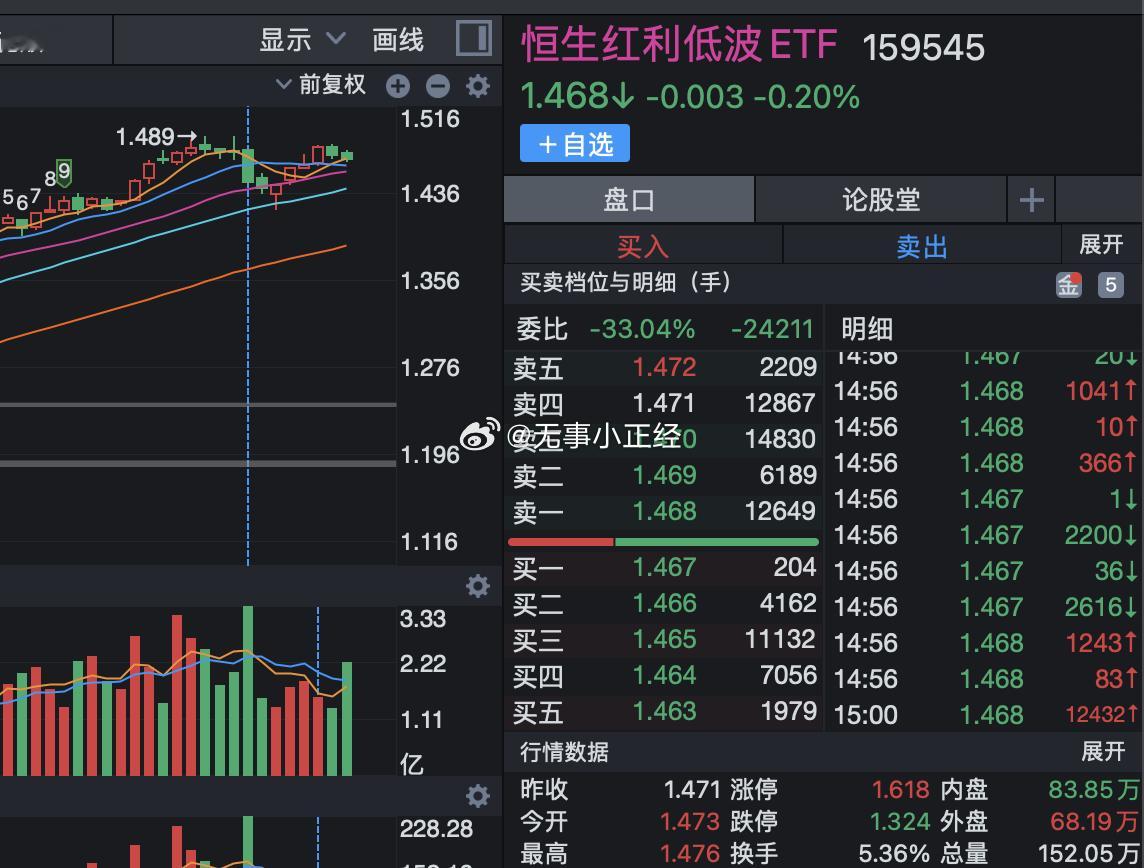
Task: Click the trade detail row with 2200 lots
Action: coord(985,535)
